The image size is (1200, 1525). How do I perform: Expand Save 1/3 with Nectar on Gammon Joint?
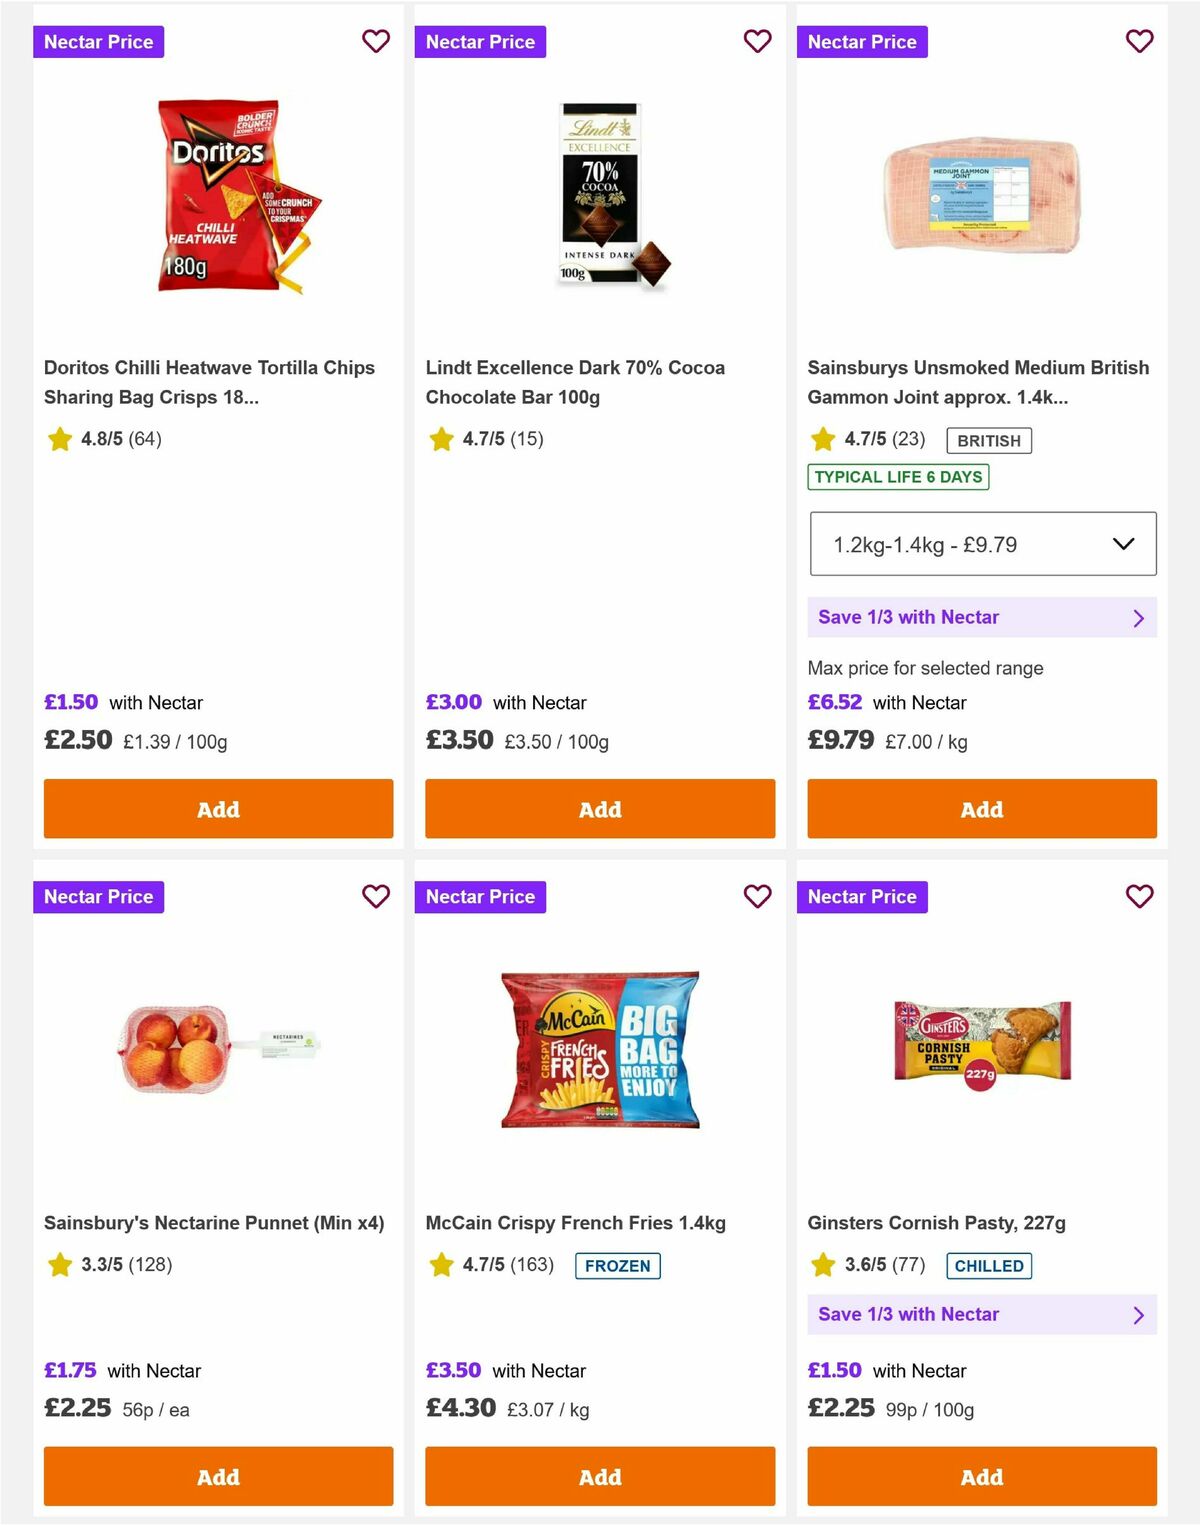[x=983, y=617]
